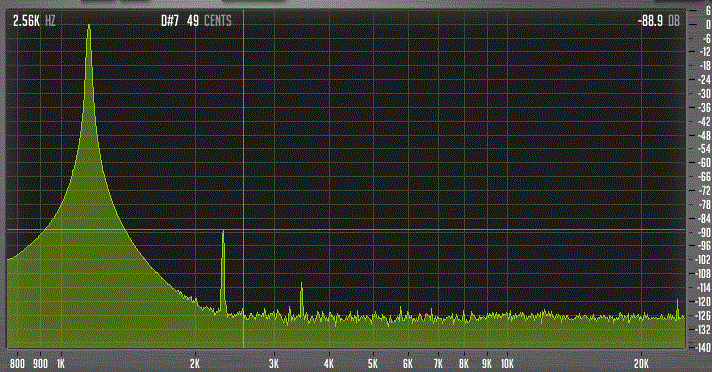Click the 2.56K HZ frequency readout
This screenshot has height=372, width=712.
(x=34, y=21)
